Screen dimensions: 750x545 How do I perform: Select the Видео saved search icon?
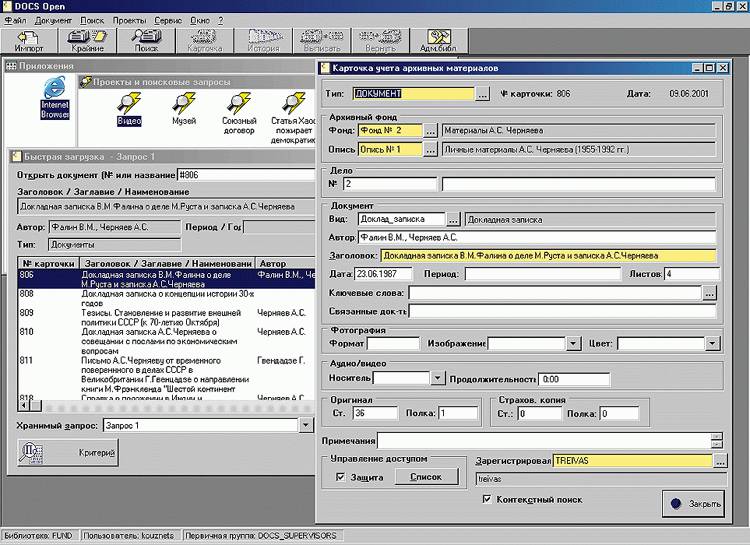click(129, 109)
